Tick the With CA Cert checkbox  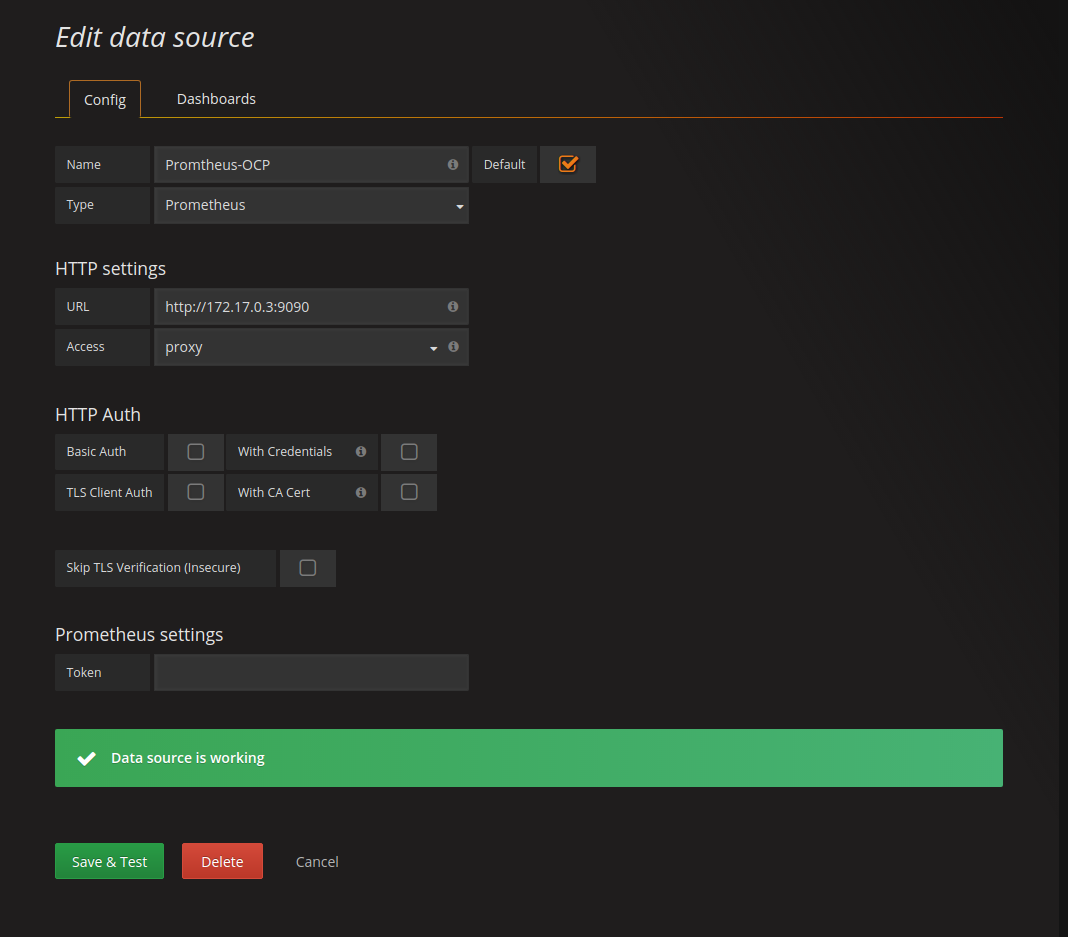[x=409, y=492]
